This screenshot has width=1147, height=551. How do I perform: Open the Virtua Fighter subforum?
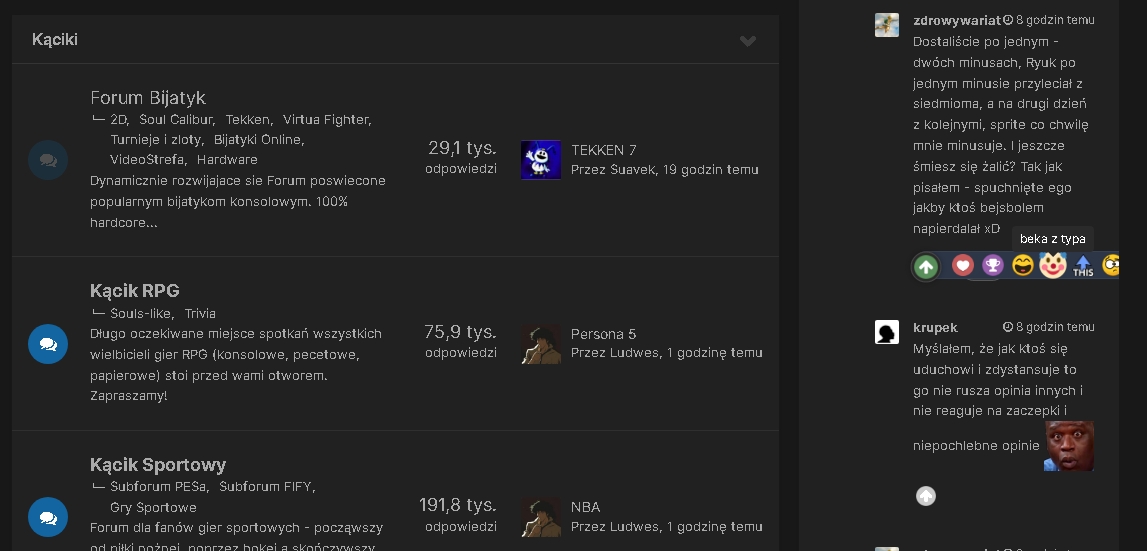tap(326, 119)
